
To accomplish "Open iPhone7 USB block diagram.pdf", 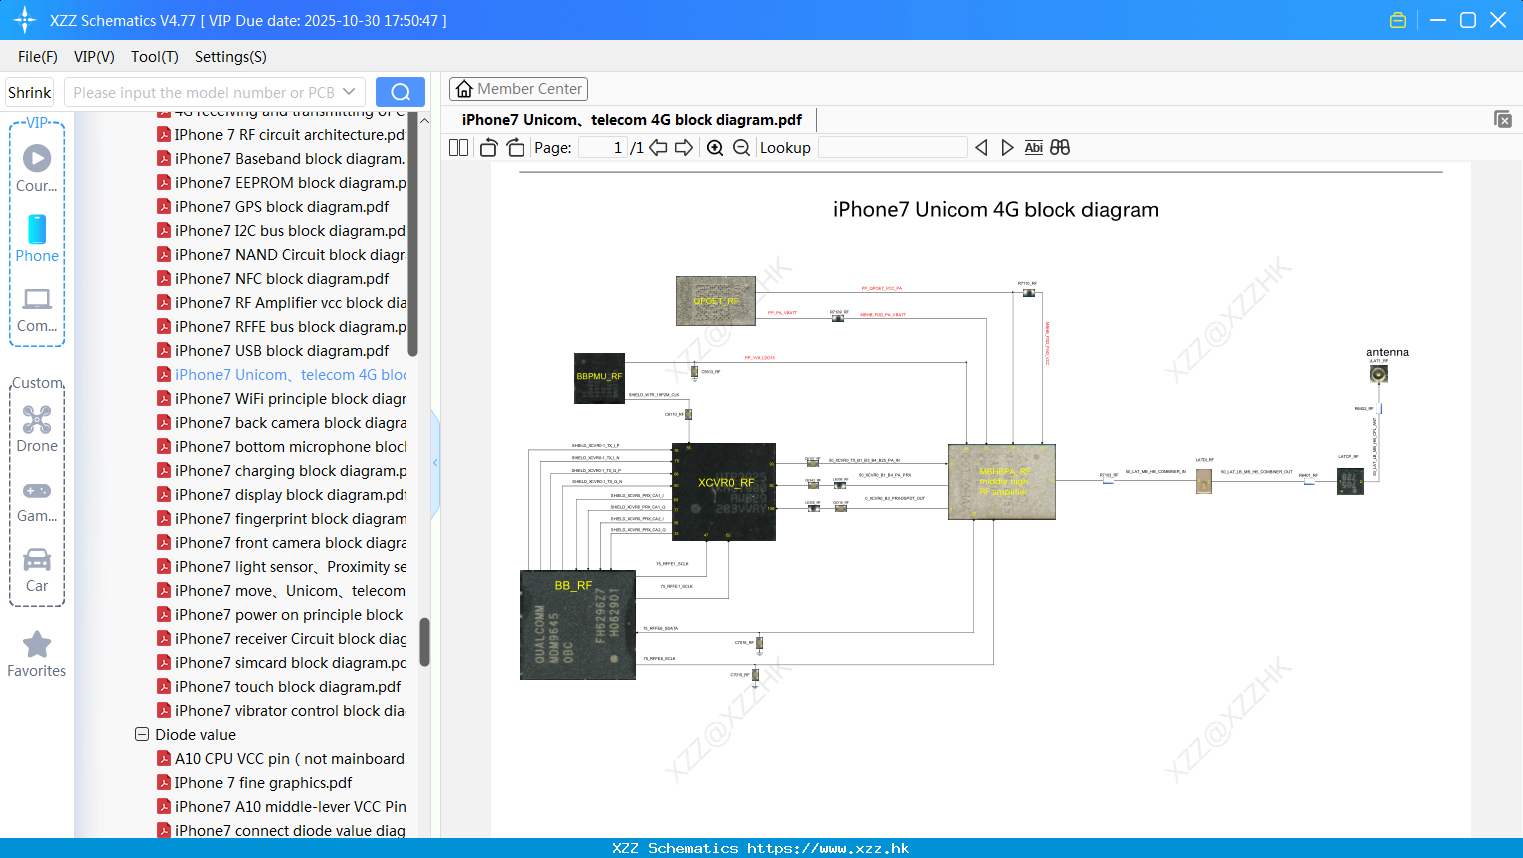I will (274, 351).
